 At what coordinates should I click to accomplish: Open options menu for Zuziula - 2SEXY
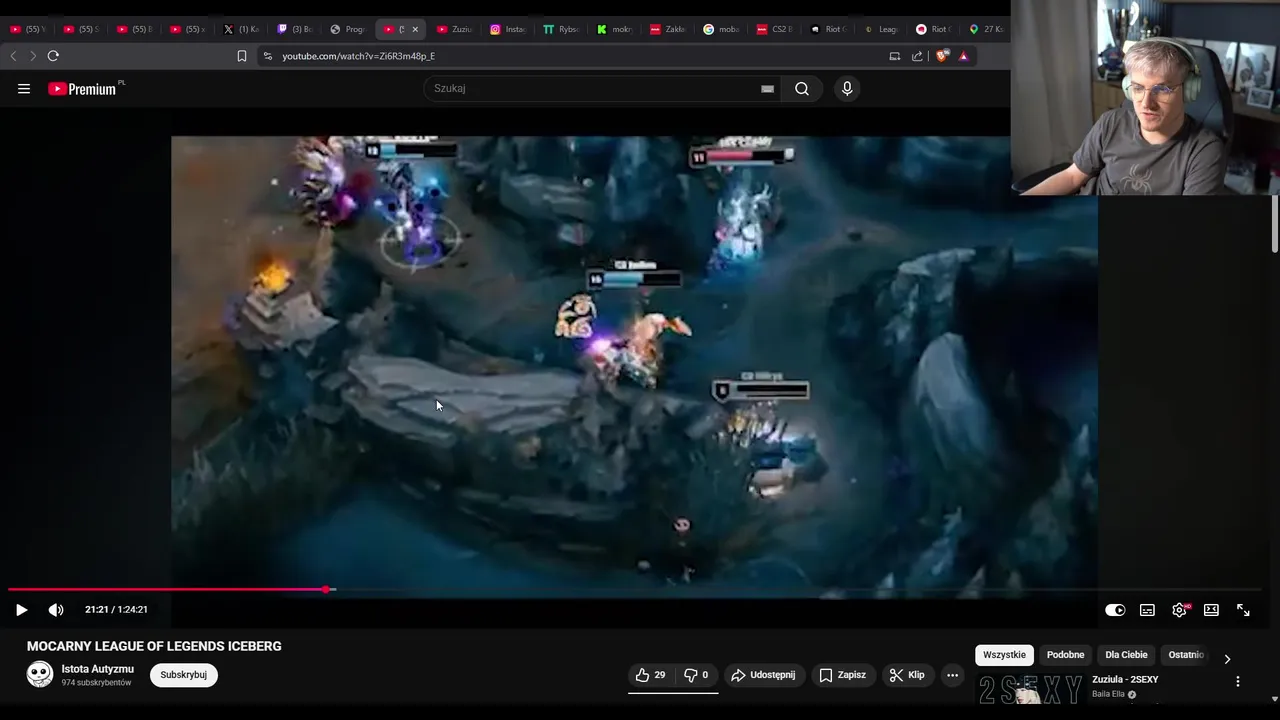pyautogui.click(x=1237, y=681)
